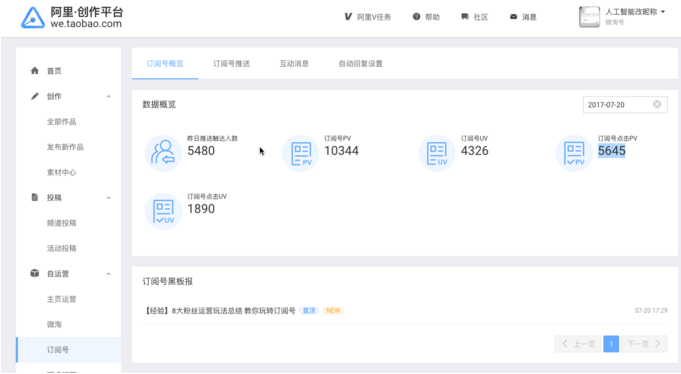Select 订阅号 in the sidebar
Image resolution: width=681 pixels, height=374 pixels.
[69, 350]
